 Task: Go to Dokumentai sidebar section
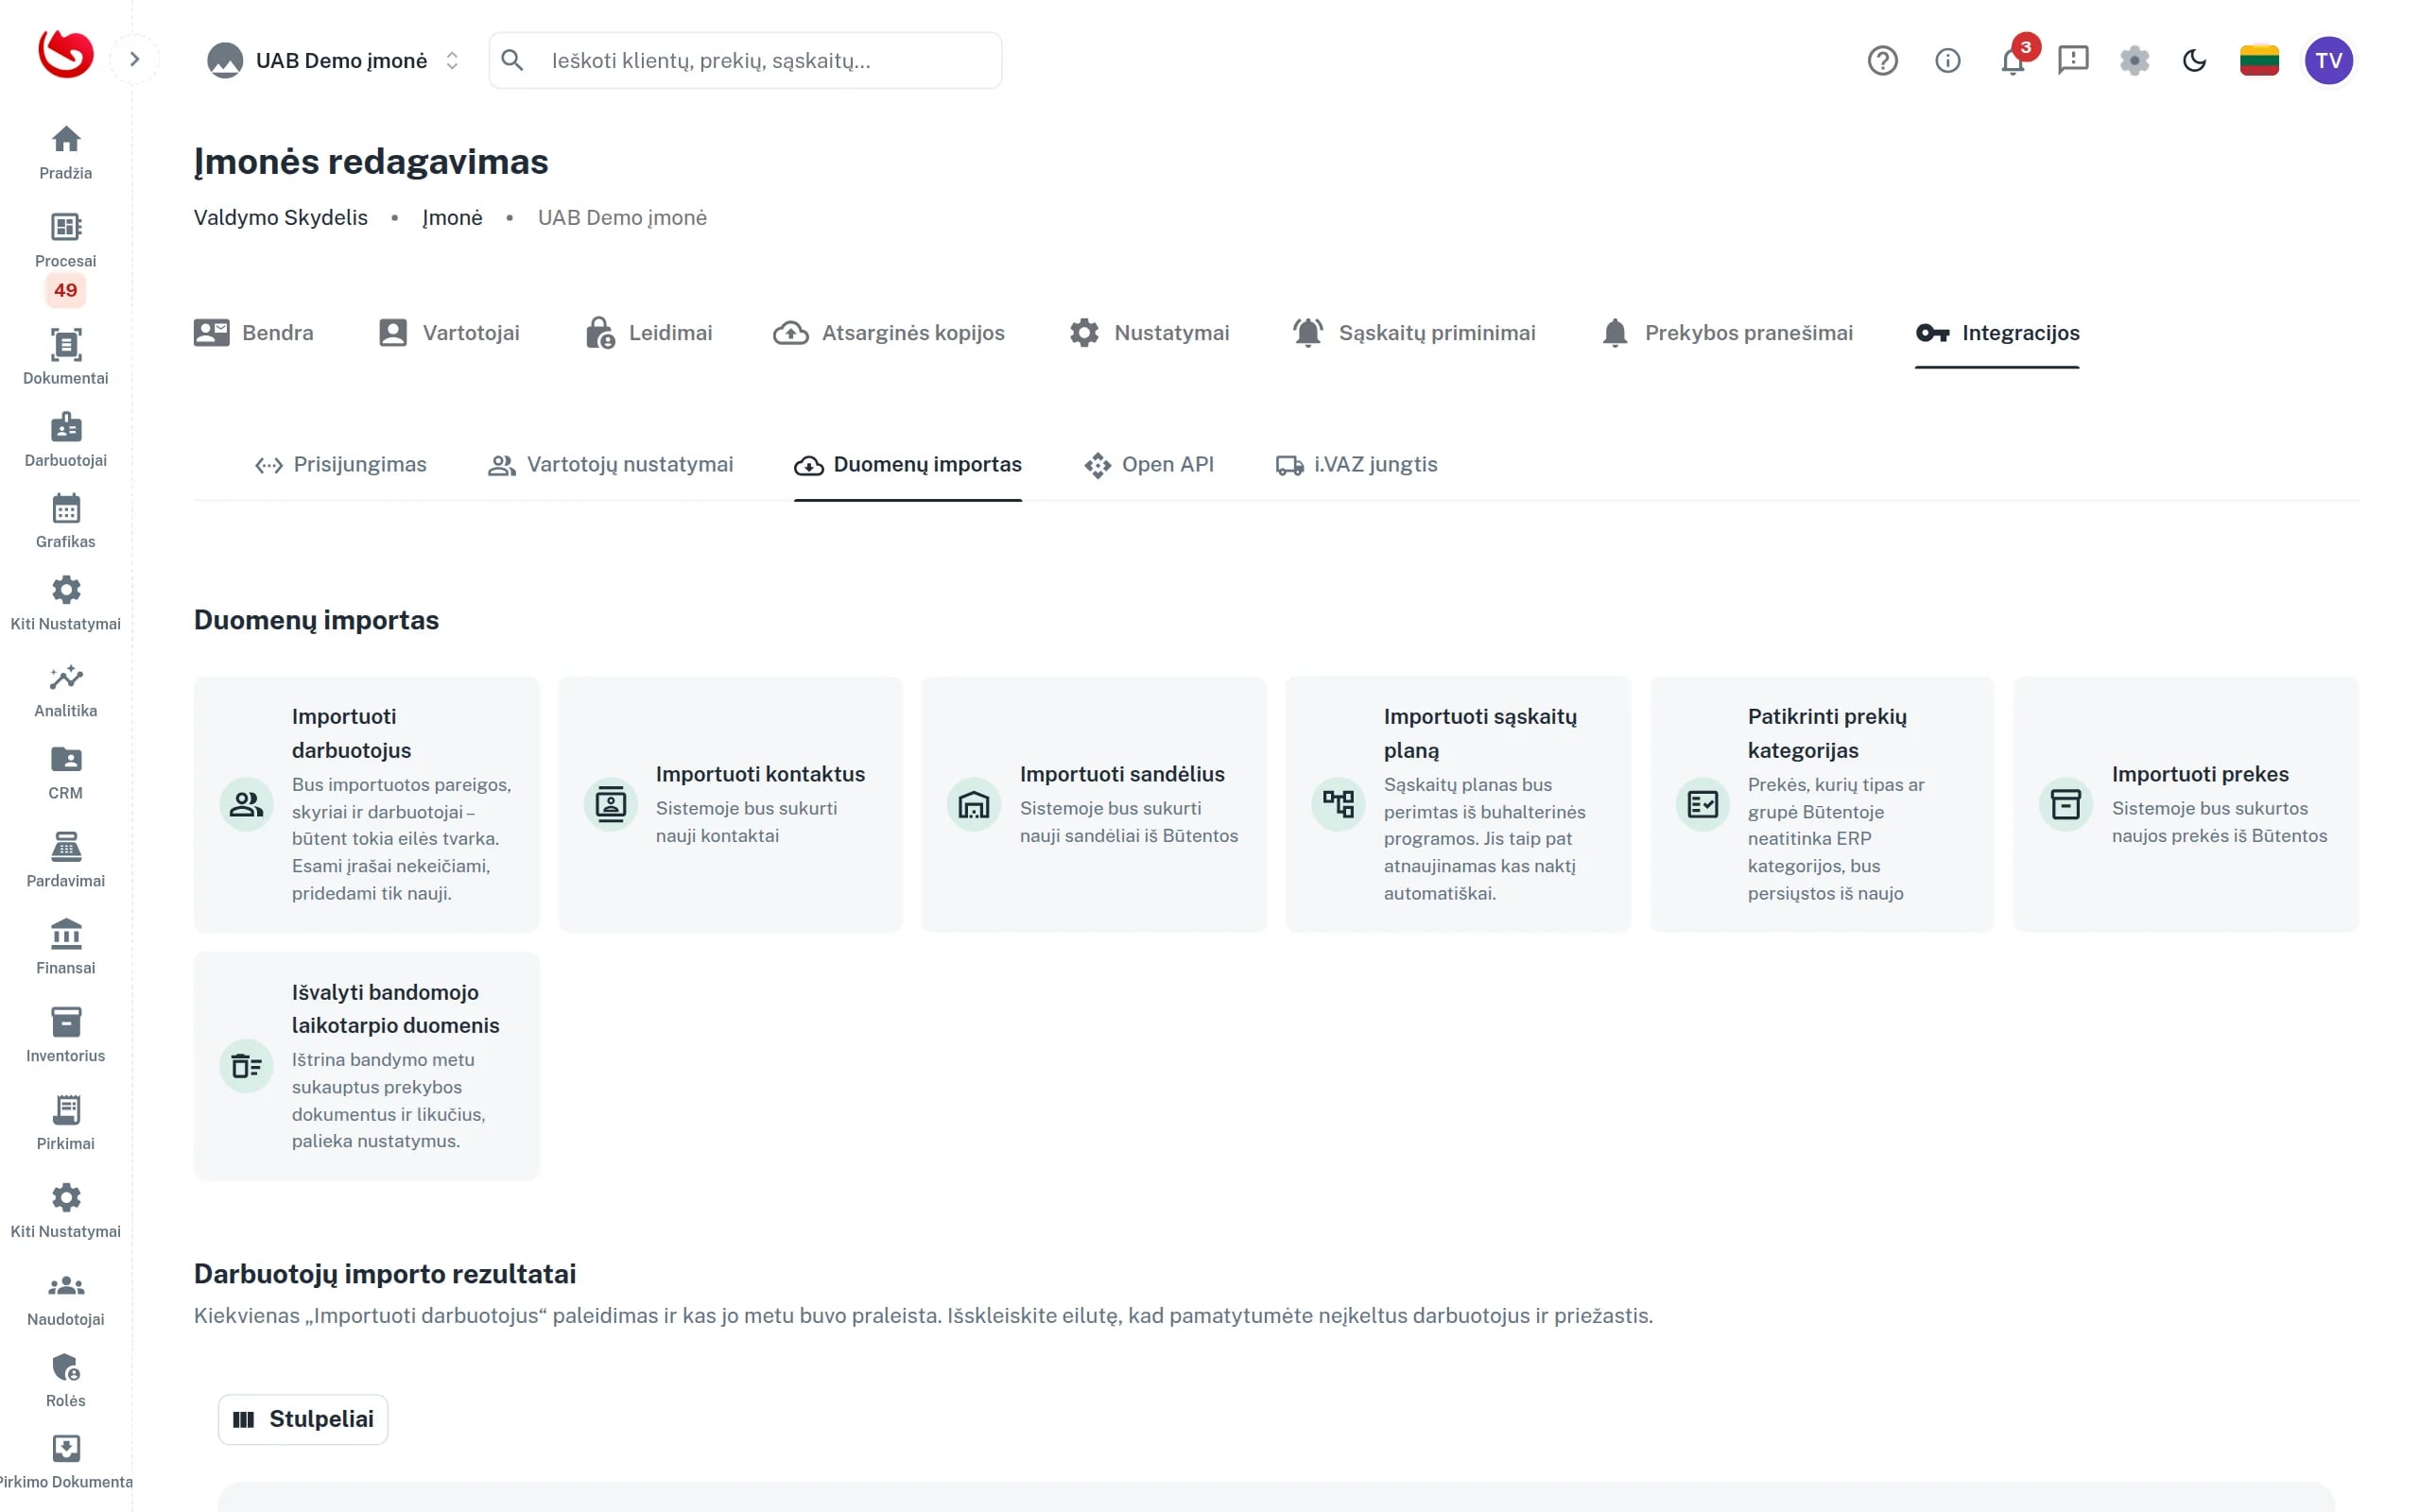pos(66,357)
